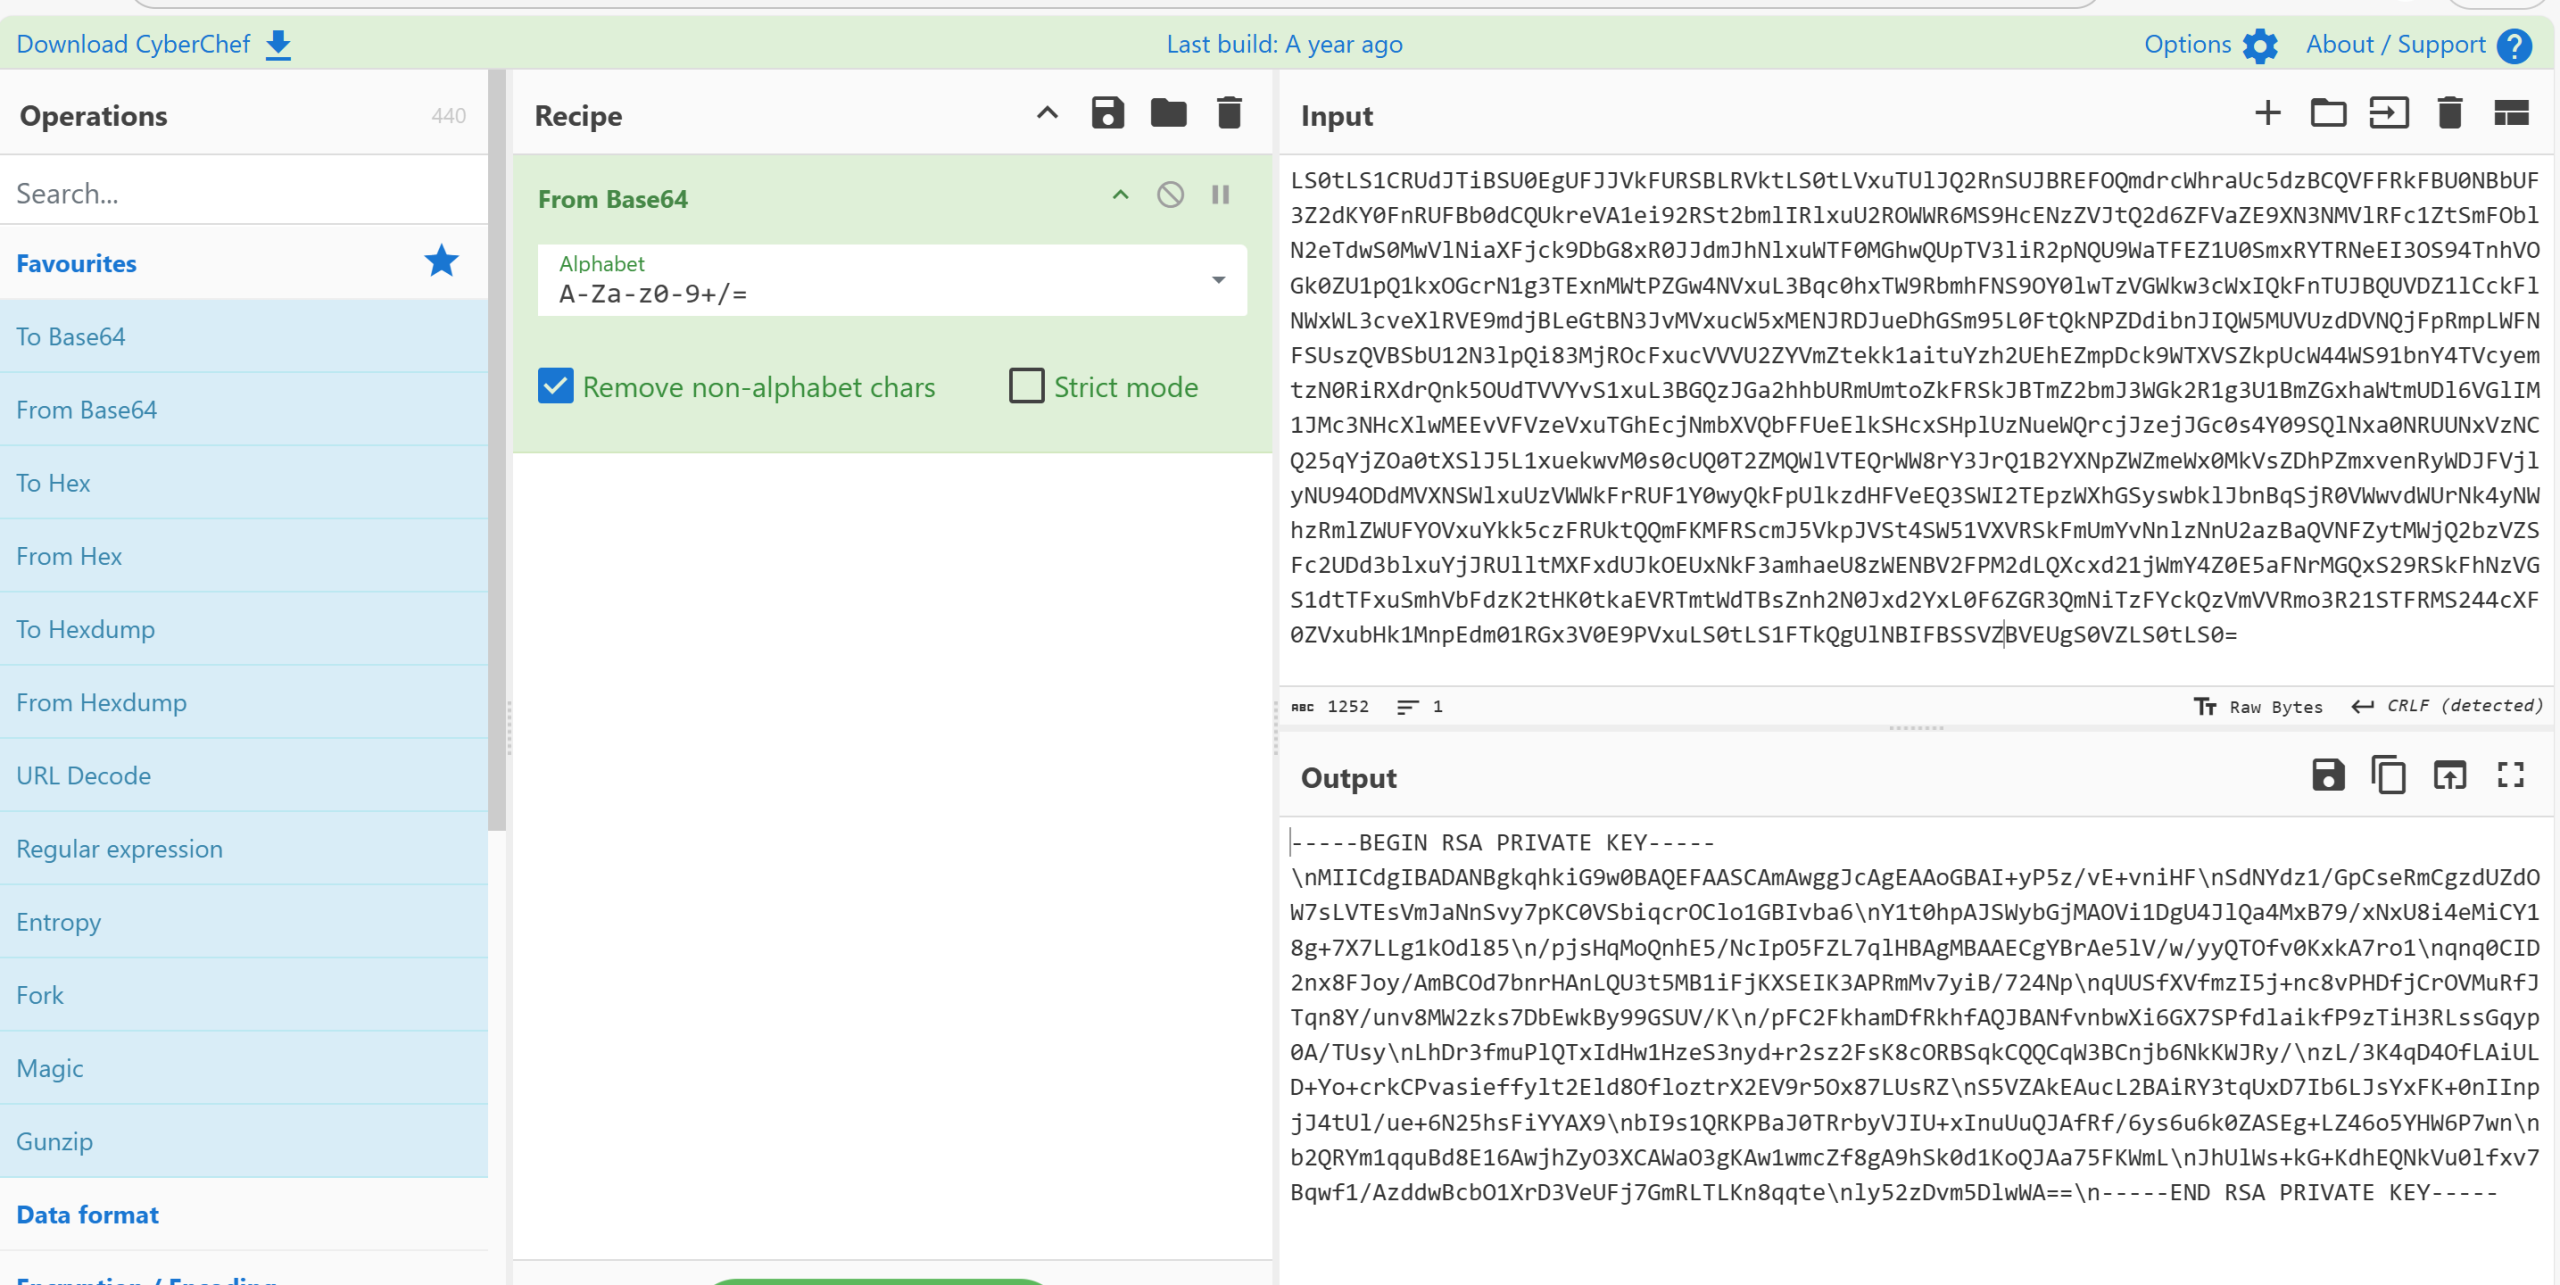
Task: Disable the From Base64 operation
Action: [x=1170, y=195]
